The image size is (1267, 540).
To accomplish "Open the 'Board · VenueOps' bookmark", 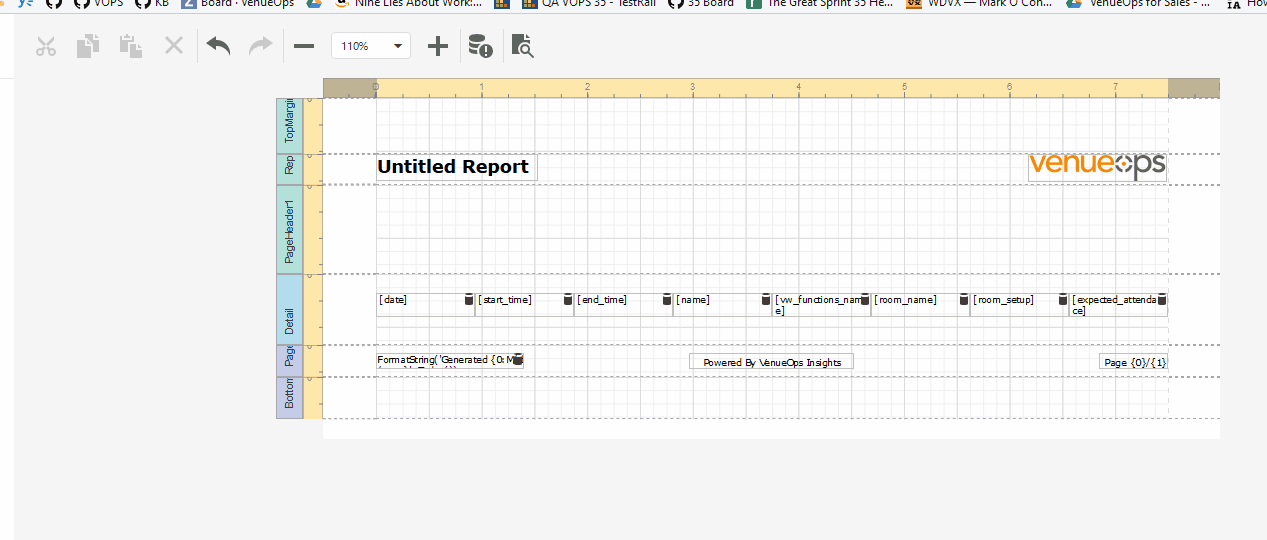I will [x=238, y=4].
